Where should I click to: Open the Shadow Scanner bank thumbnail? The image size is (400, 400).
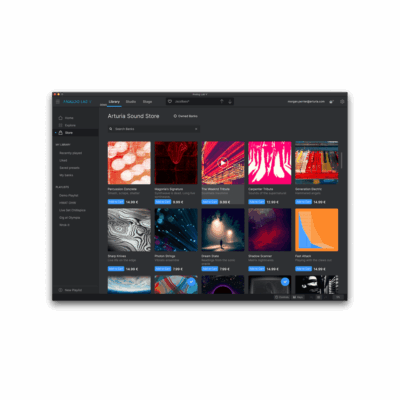[x=270, y=230]
